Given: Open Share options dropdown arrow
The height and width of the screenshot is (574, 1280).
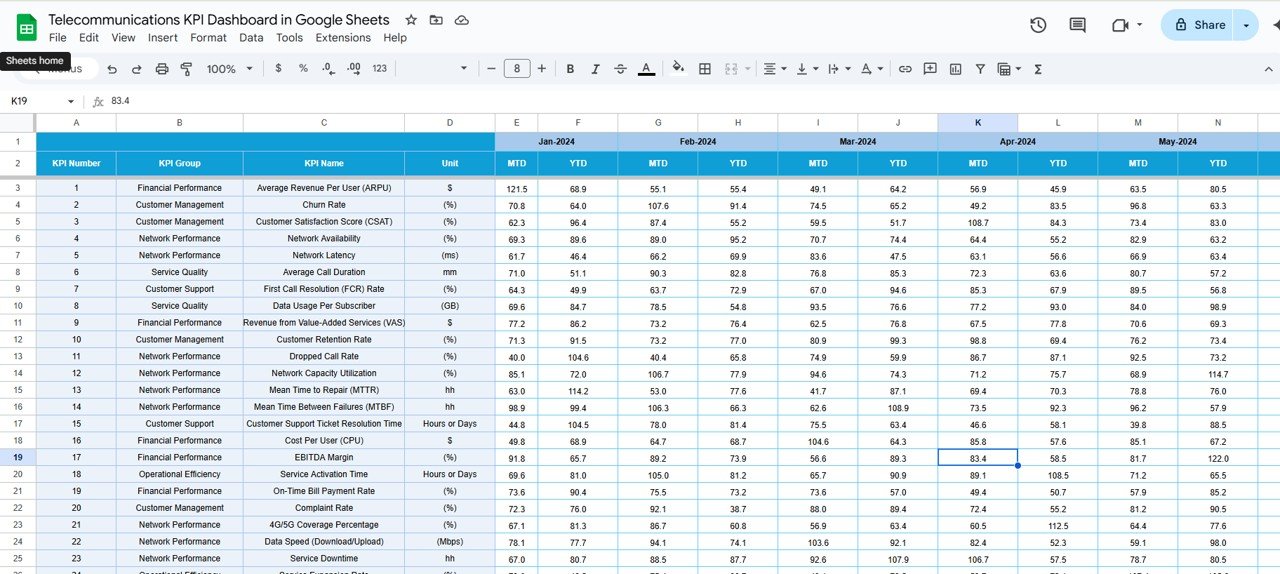Looking at the screenshot, I should (1246, 25).
